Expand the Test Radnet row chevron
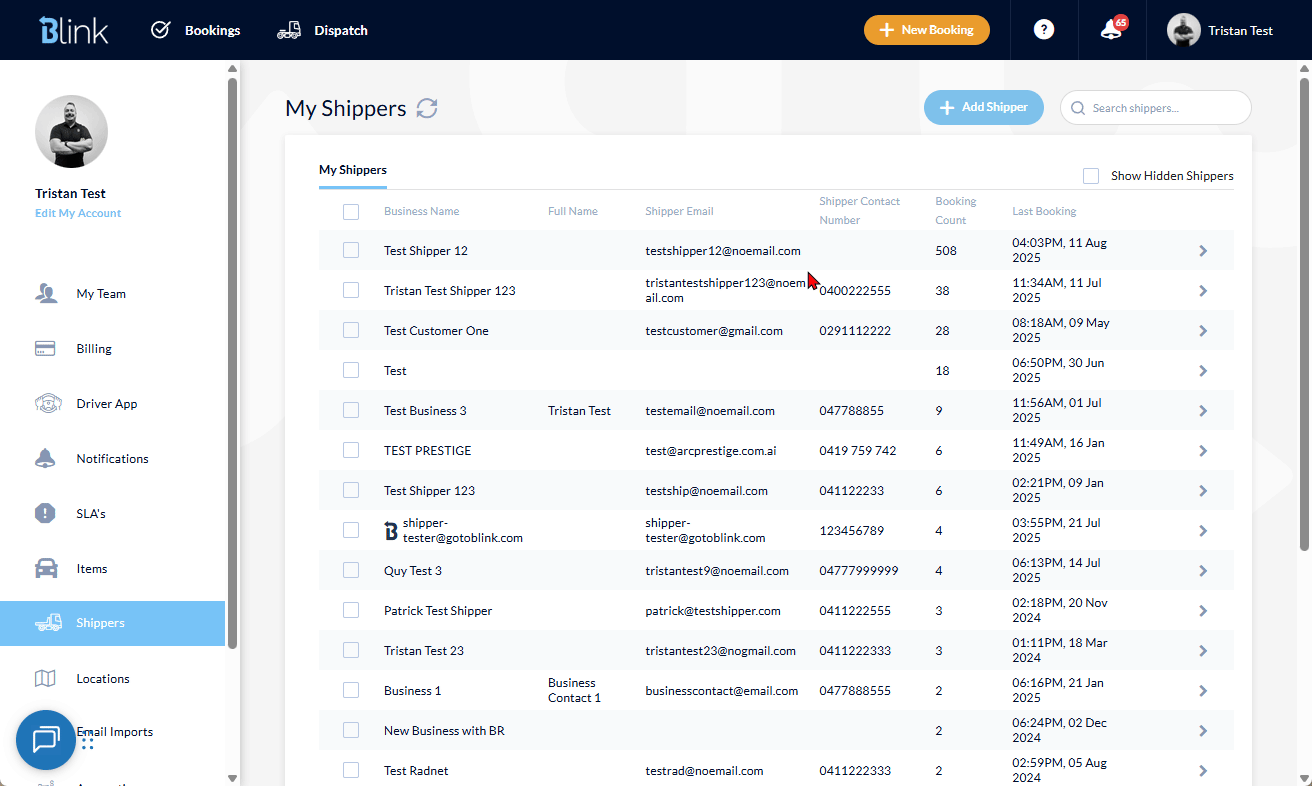This screenshot has height=786, width=1312. 1203,771
